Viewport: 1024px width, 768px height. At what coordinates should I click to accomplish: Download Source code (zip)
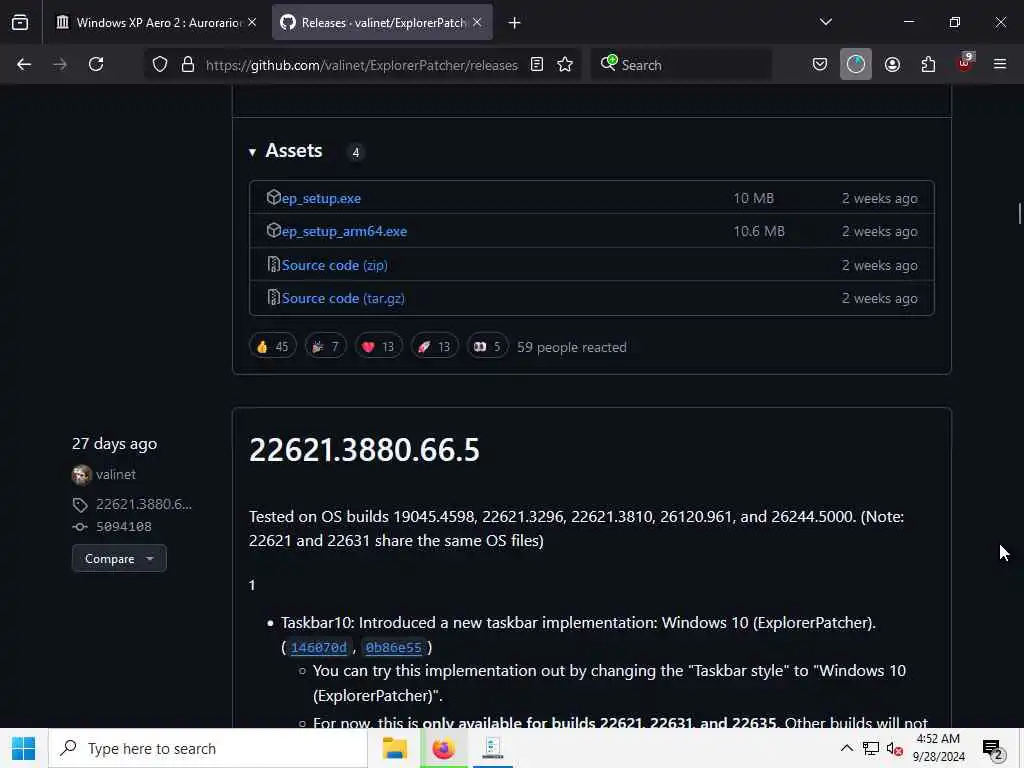334,265
